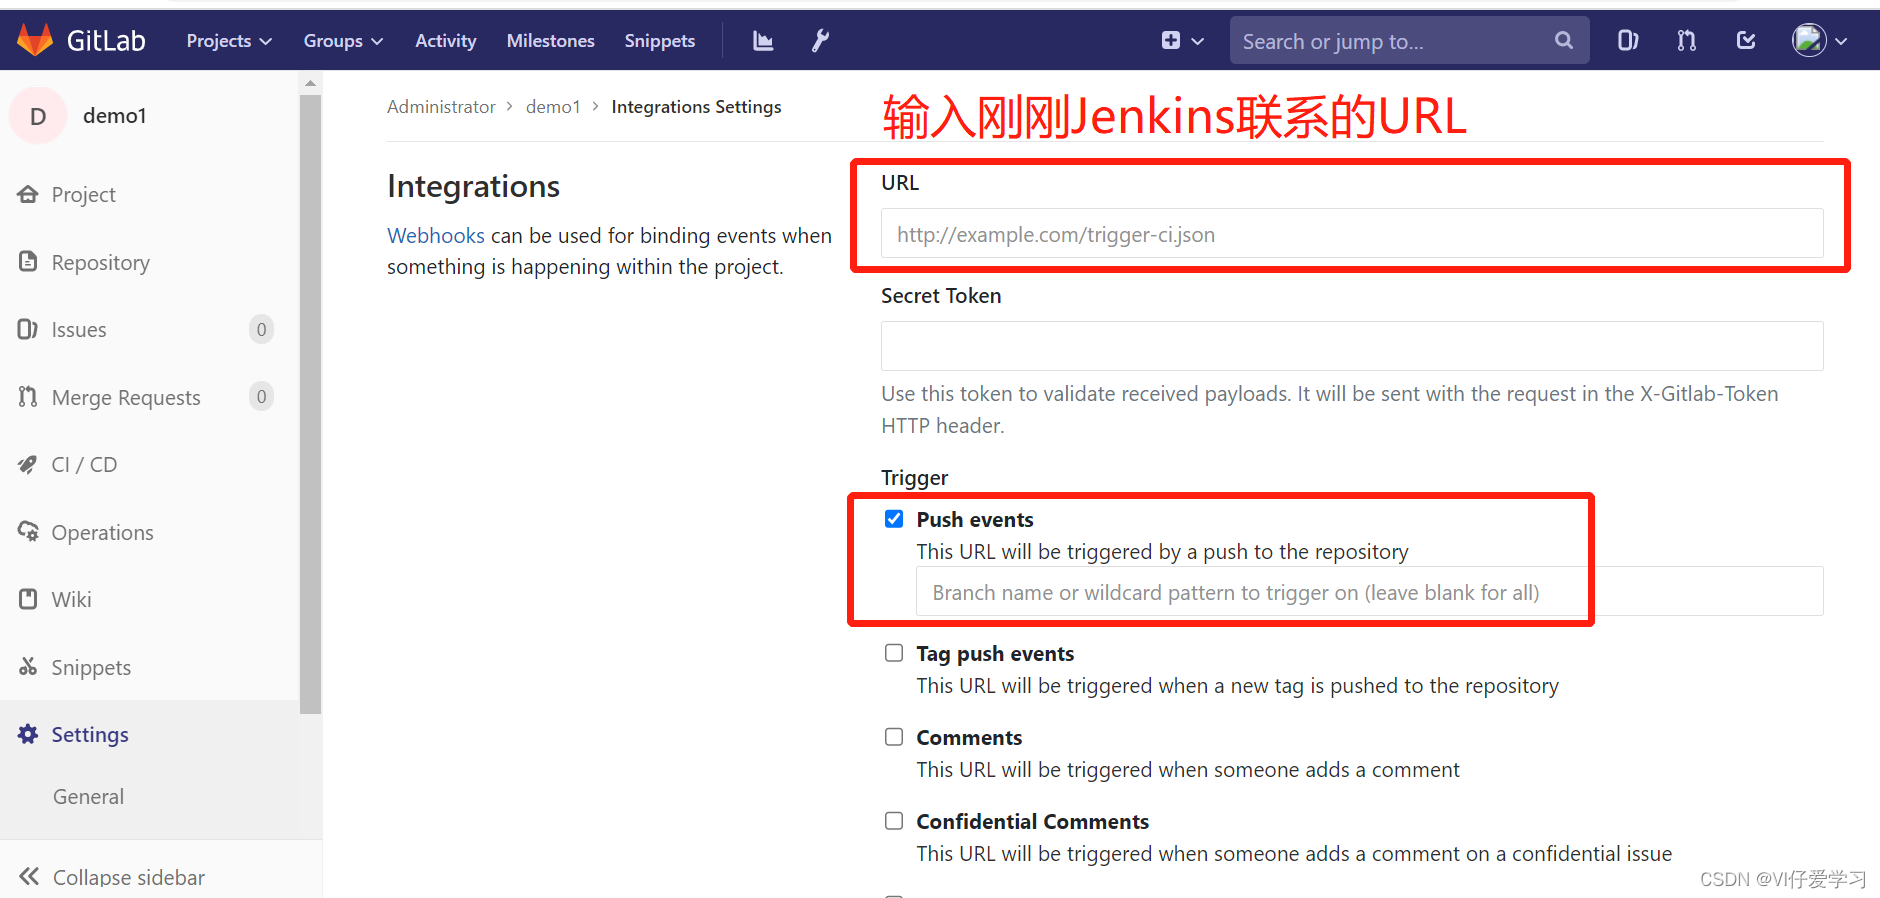
Task: Click the Webhooks link
Action: (x=436, y=236)
